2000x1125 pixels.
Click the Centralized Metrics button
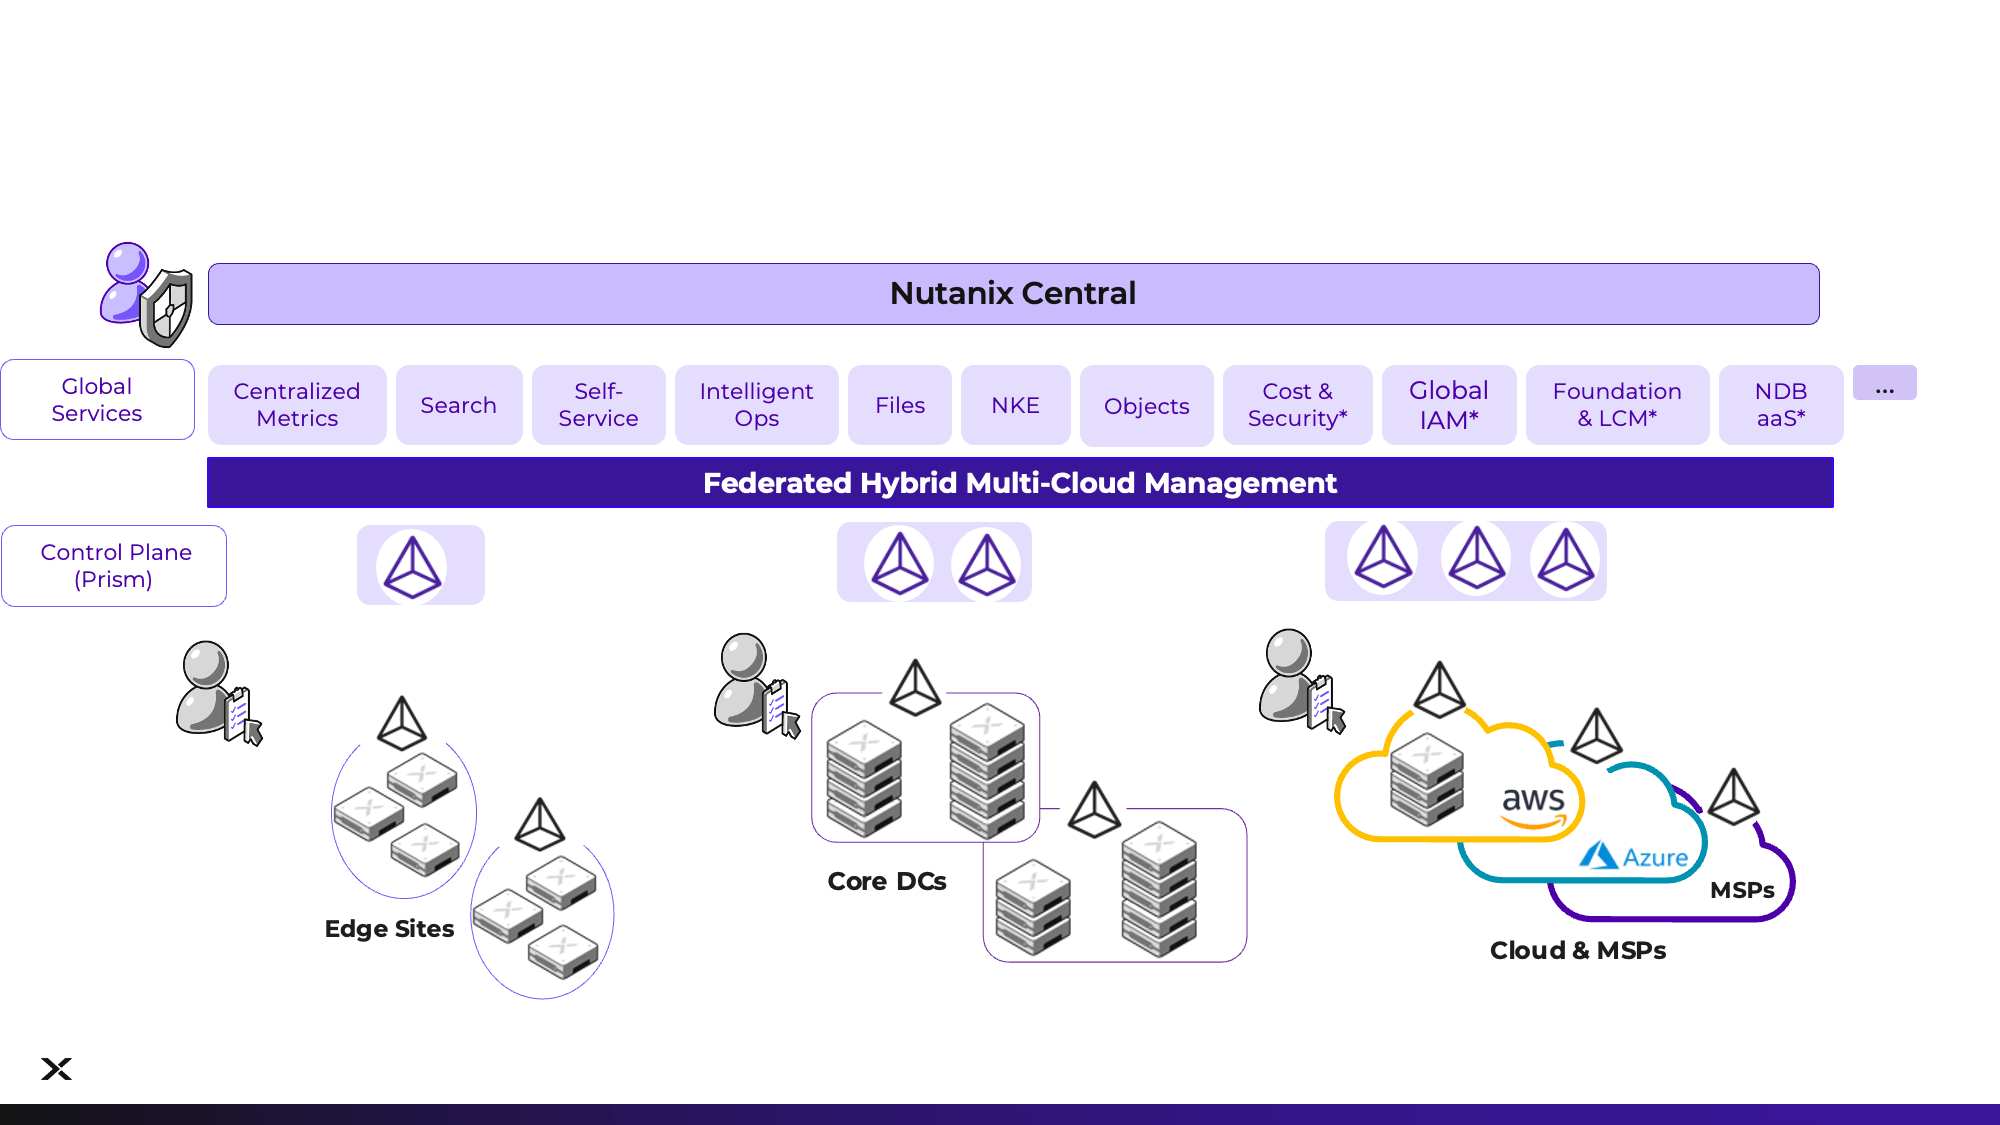pyautogui.click(x=297, y=405)
